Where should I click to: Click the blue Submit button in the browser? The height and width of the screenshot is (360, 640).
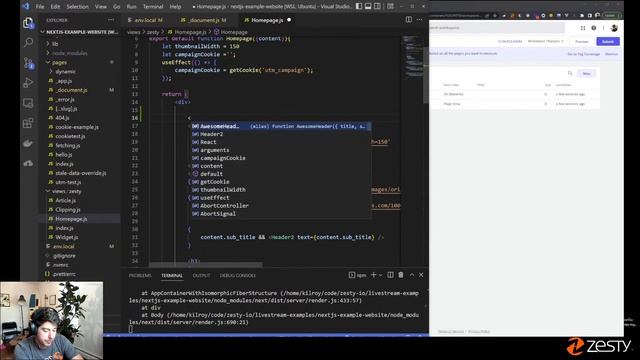[608, 42]
